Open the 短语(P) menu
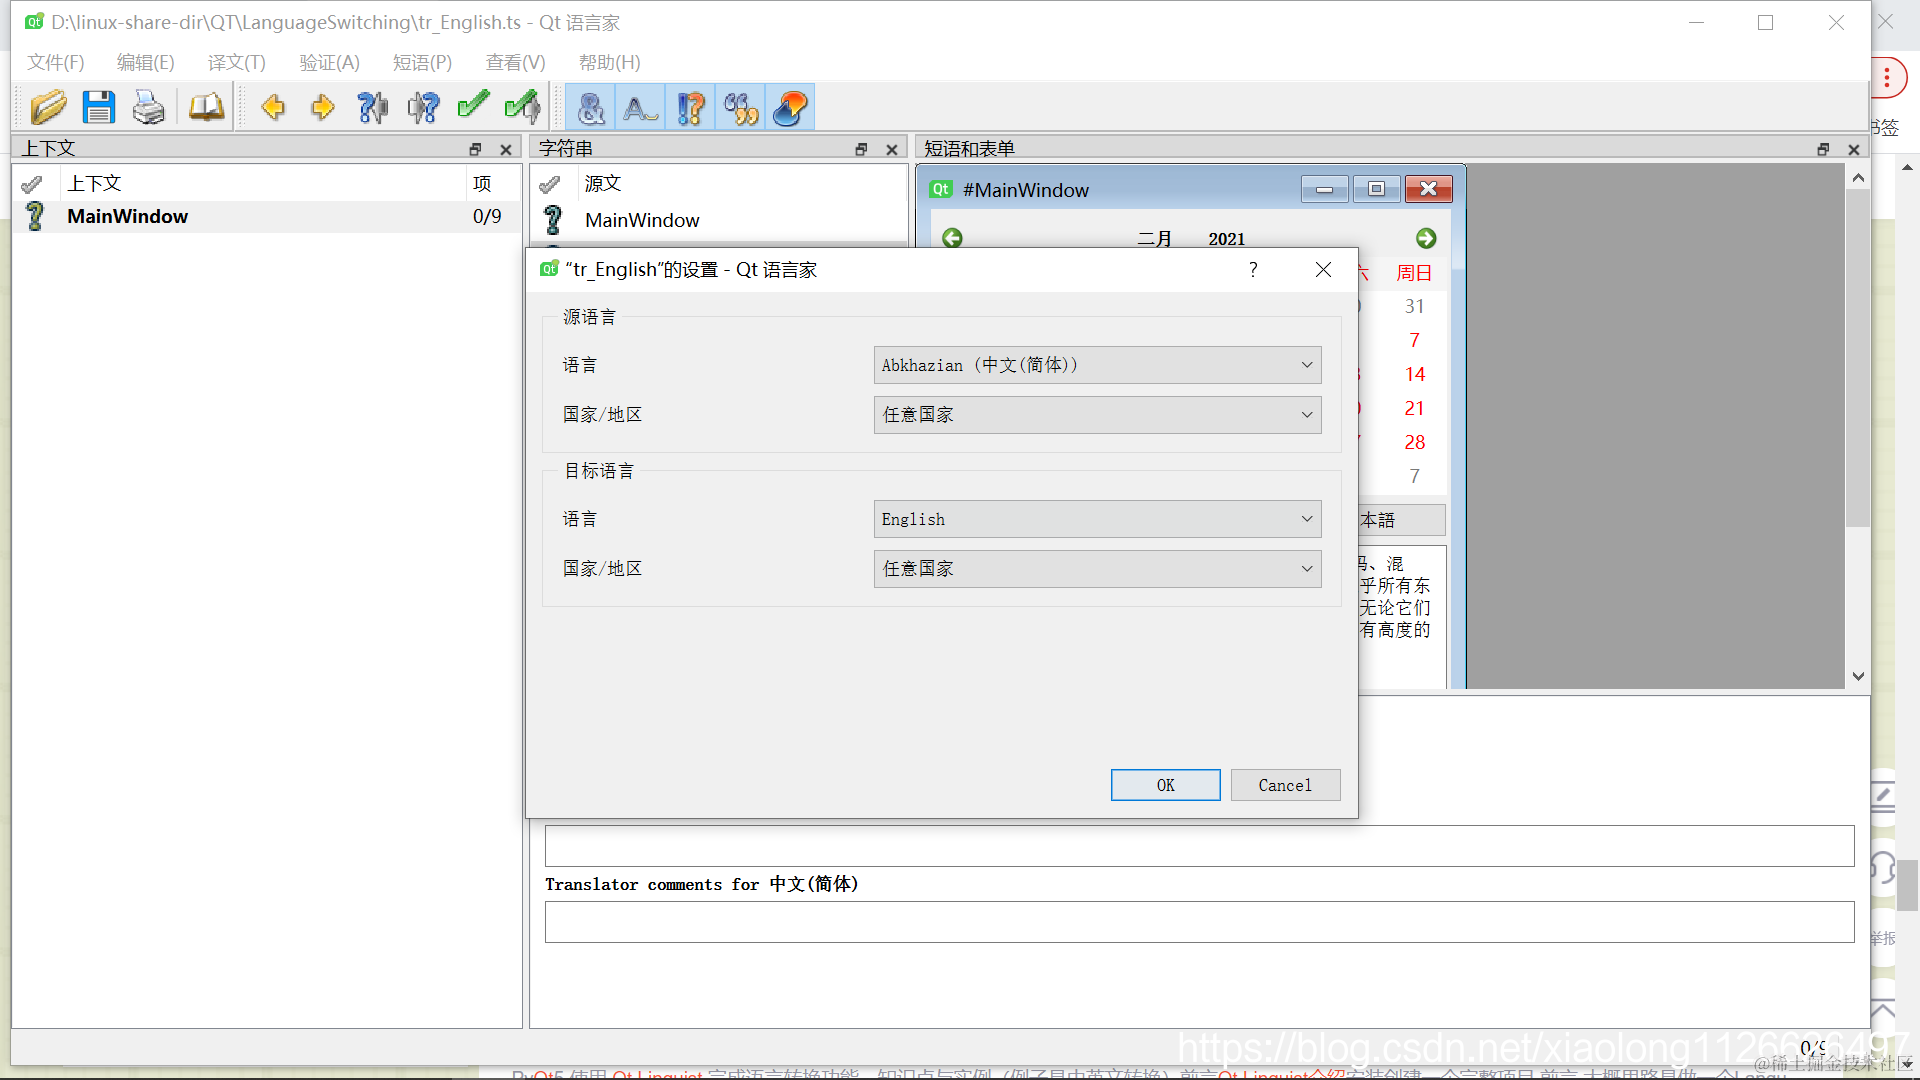Image resolution: width=1920 pixels, height=1080 pixels. [x=422, y=62]
